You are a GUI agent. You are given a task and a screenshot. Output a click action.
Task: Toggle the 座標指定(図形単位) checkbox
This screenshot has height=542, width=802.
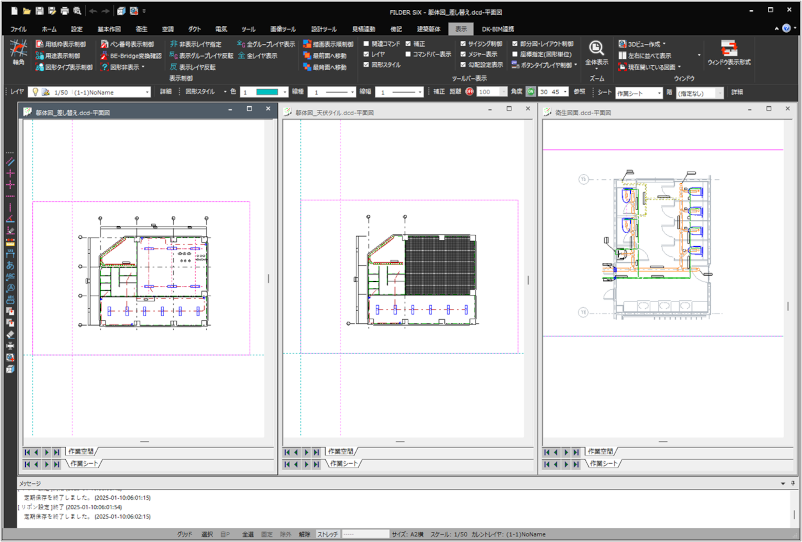(516, 55)
